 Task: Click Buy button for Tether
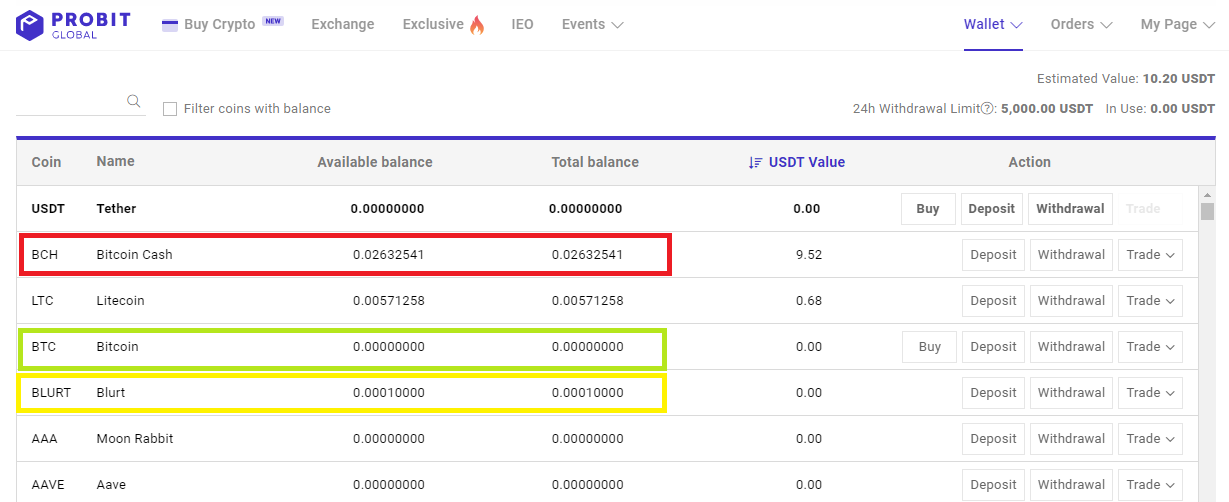point(928,209)
